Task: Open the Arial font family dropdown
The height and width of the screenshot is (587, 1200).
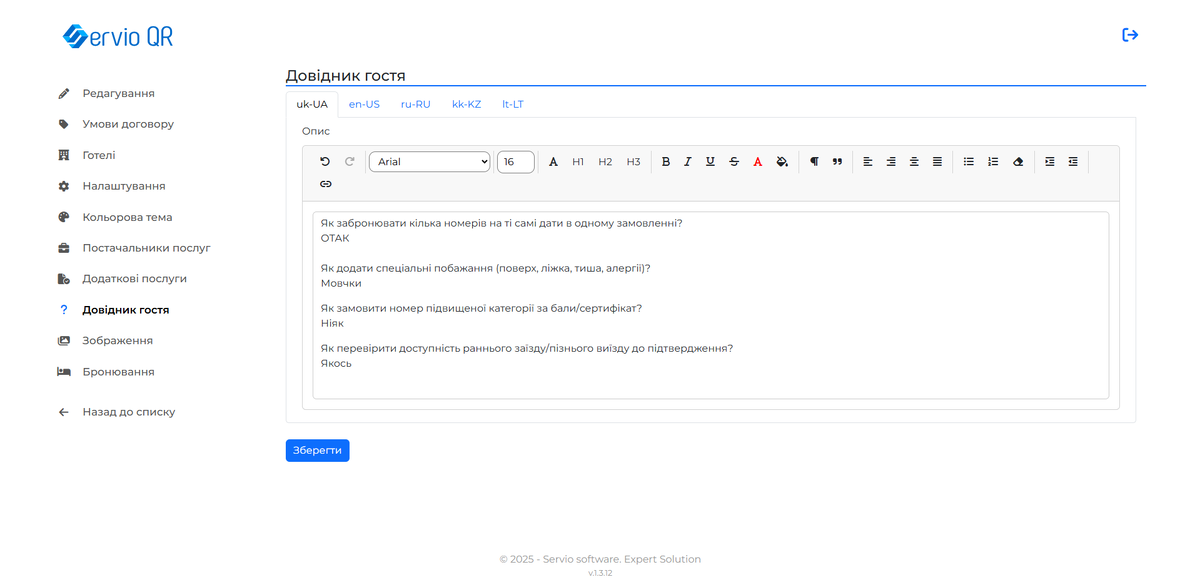Action: pos(429,161)
